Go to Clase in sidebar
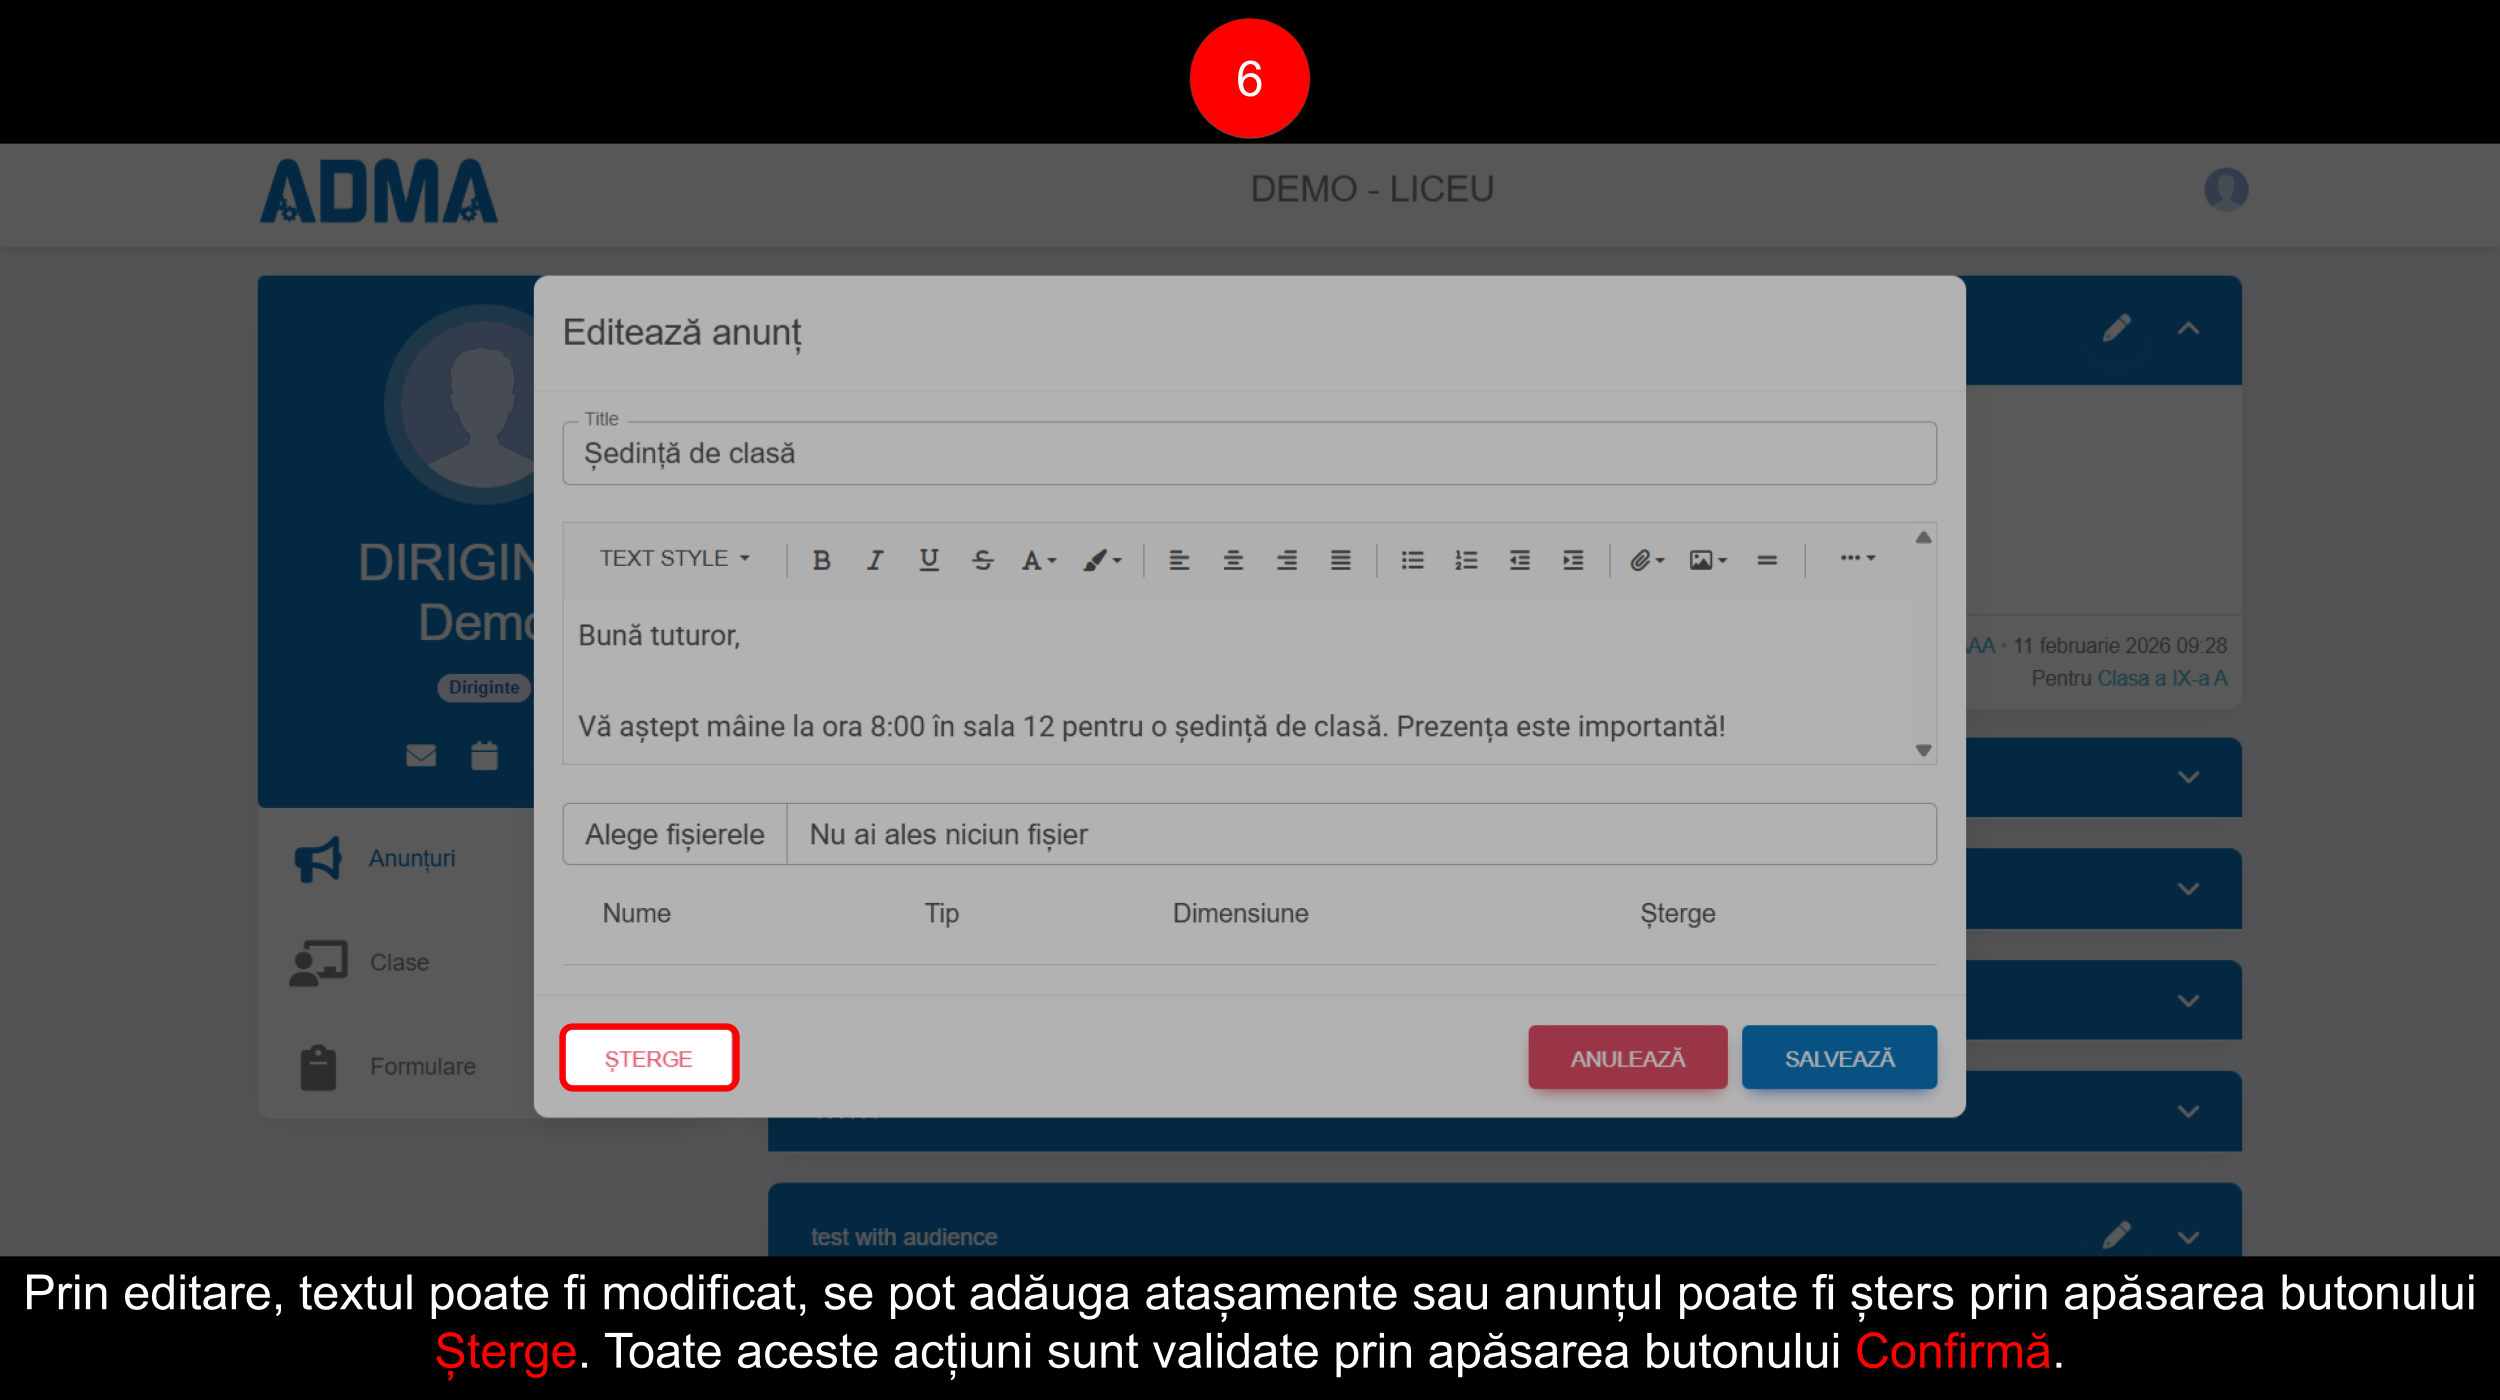This screenshot has height=1400, width=2500. pyautogui.click(x=399, y=962)
